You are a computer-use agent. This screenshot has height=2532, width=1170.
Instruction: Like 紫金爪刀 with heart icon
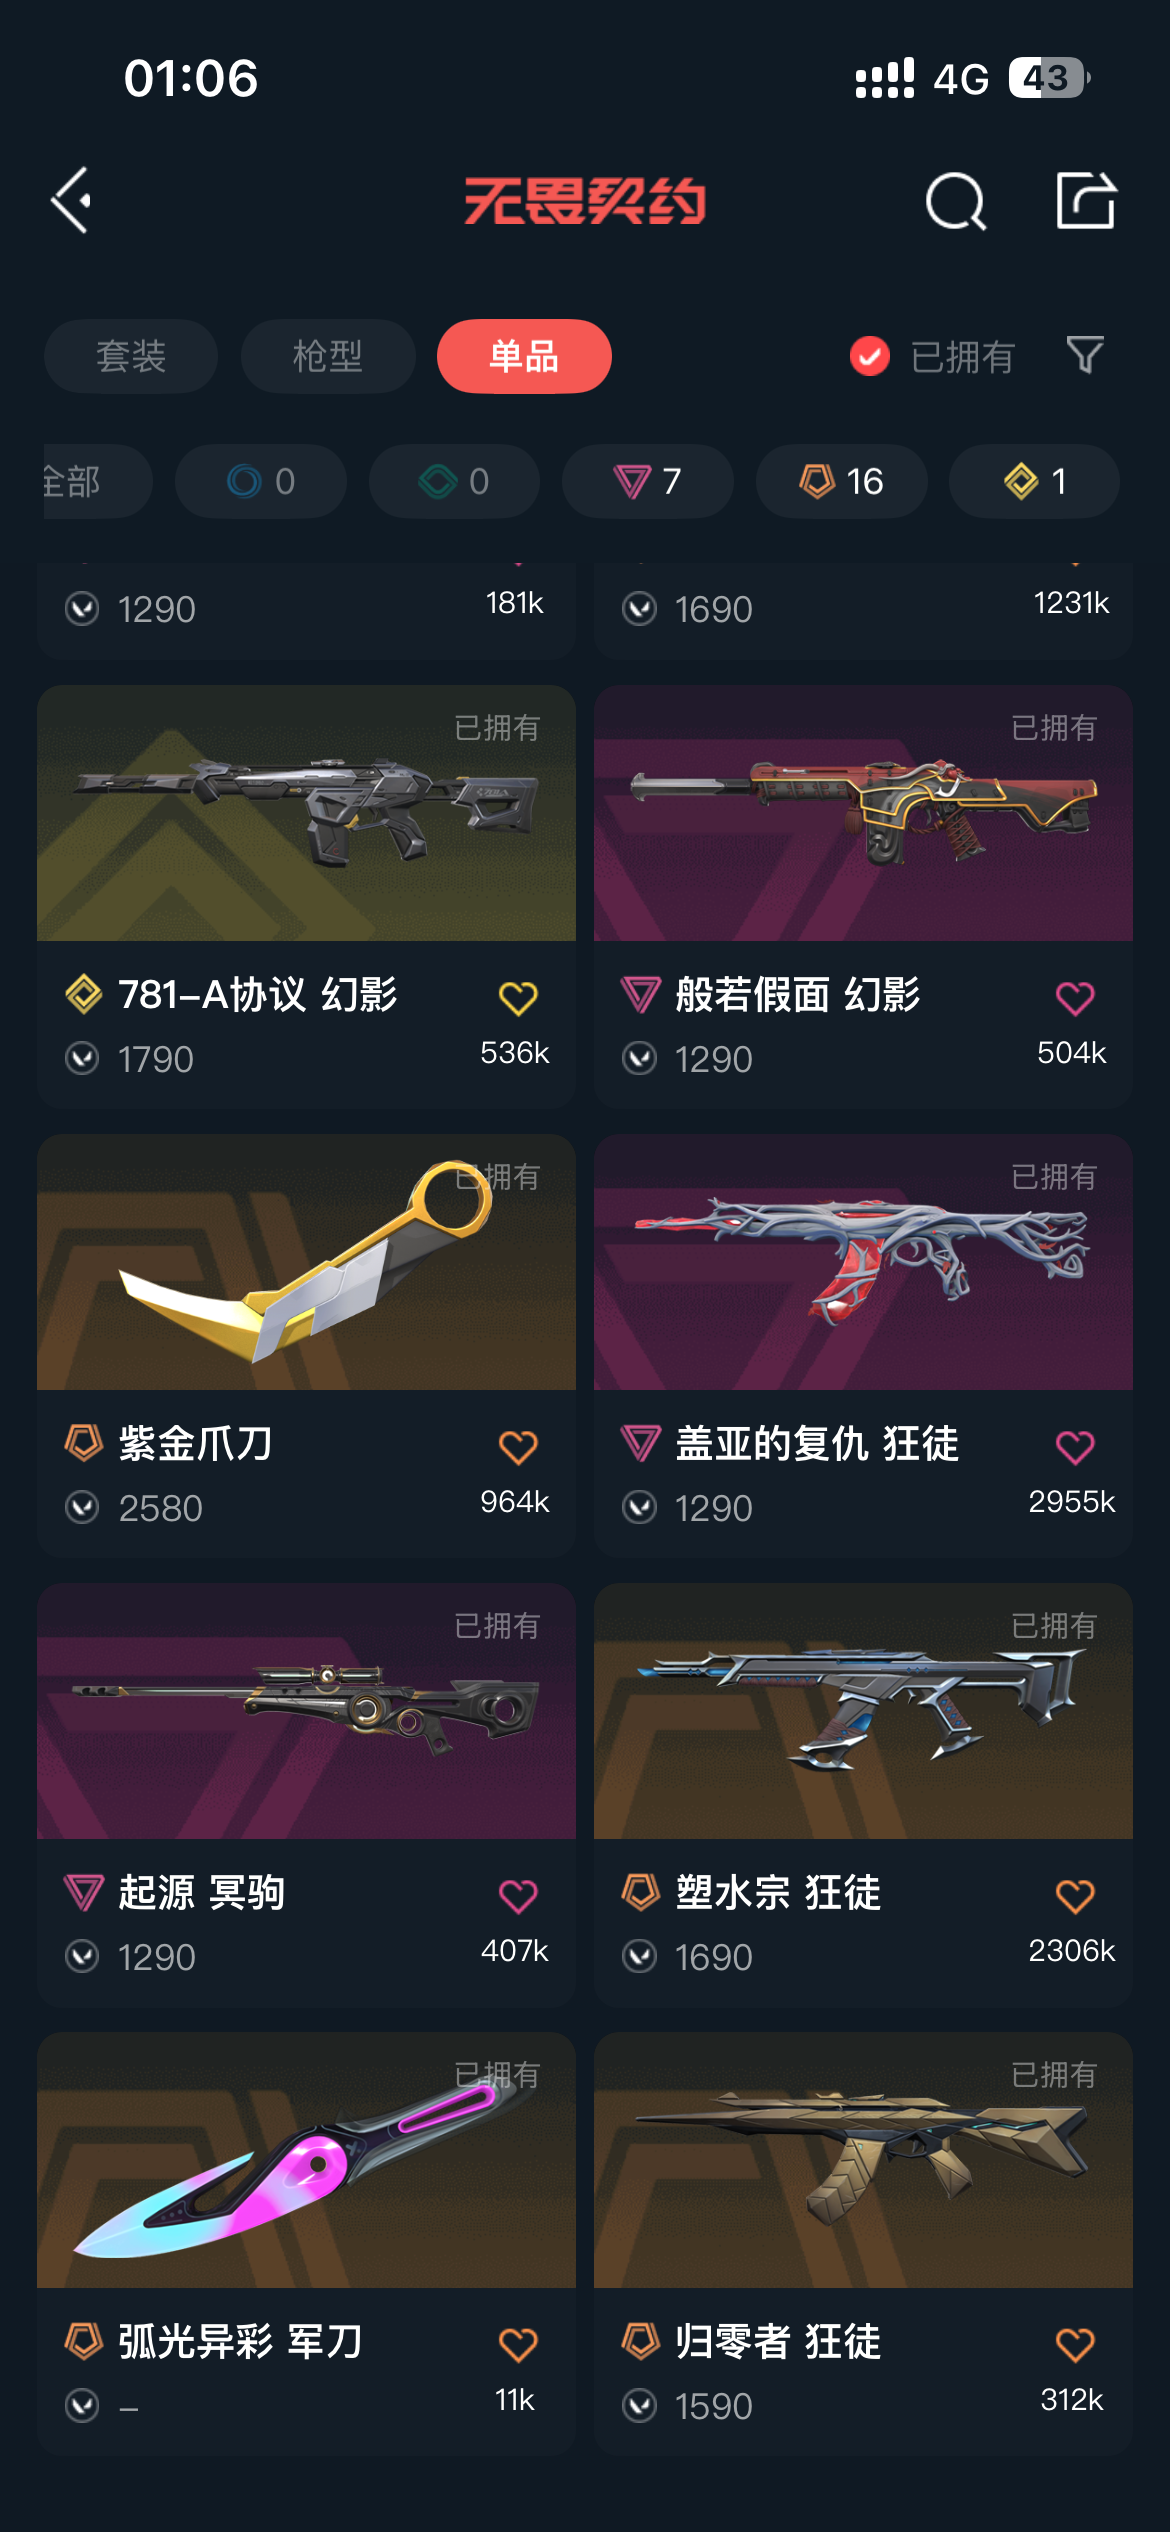(518, 1446)
